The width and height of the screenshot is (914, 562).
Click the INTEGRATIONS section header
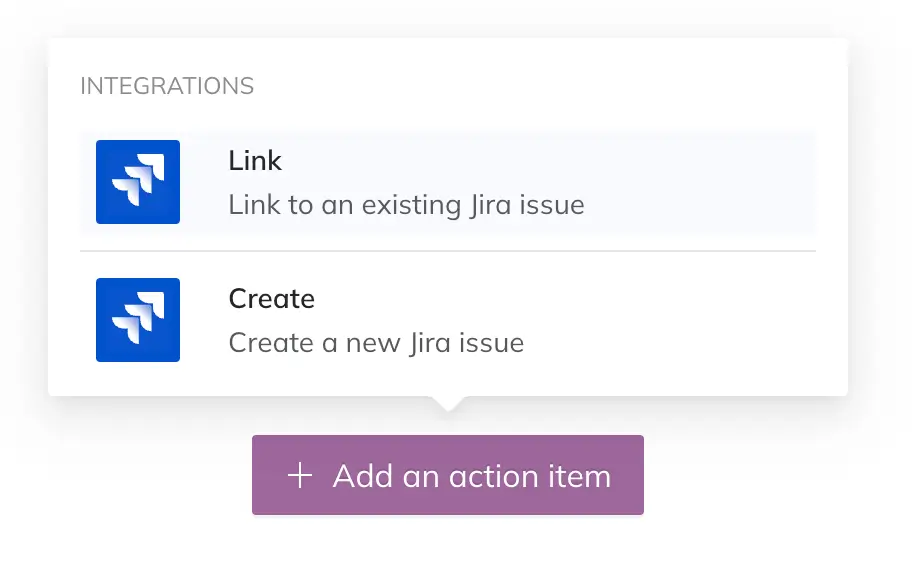(167, 87)
